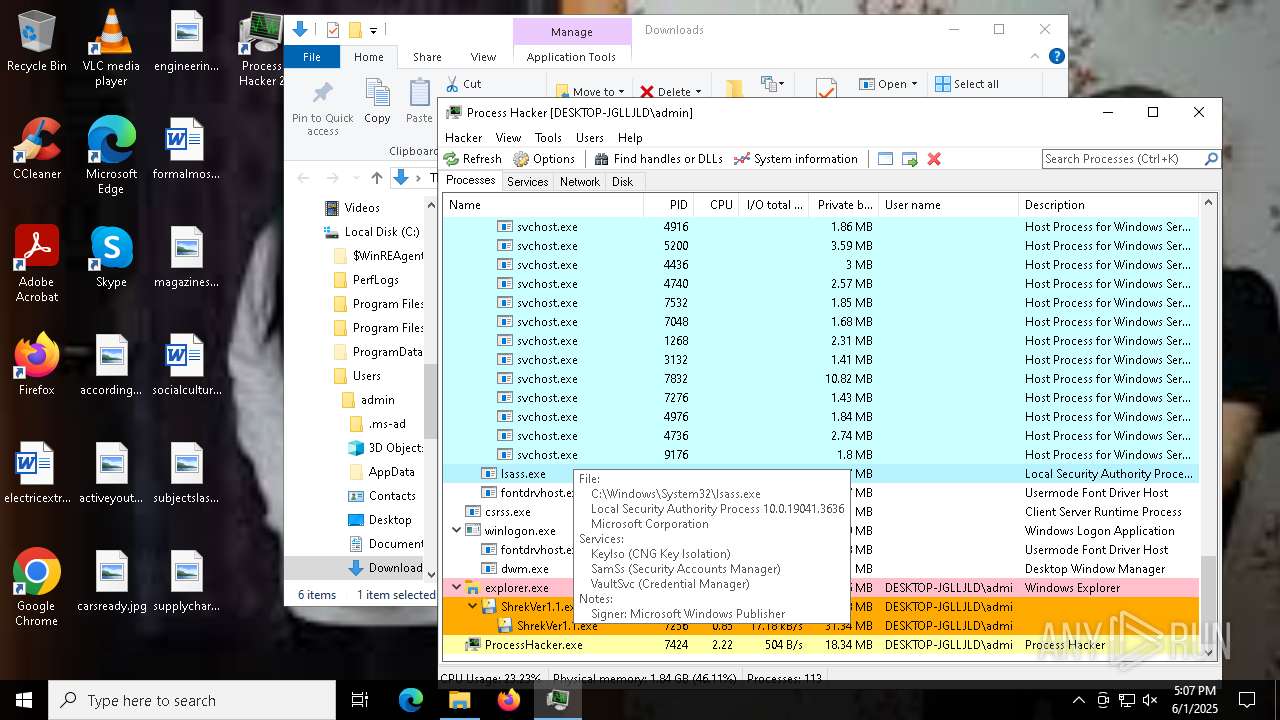Click Application Tools tab in File Explorer
This screenshot has height=720, width=1280.
pos(571,57)
